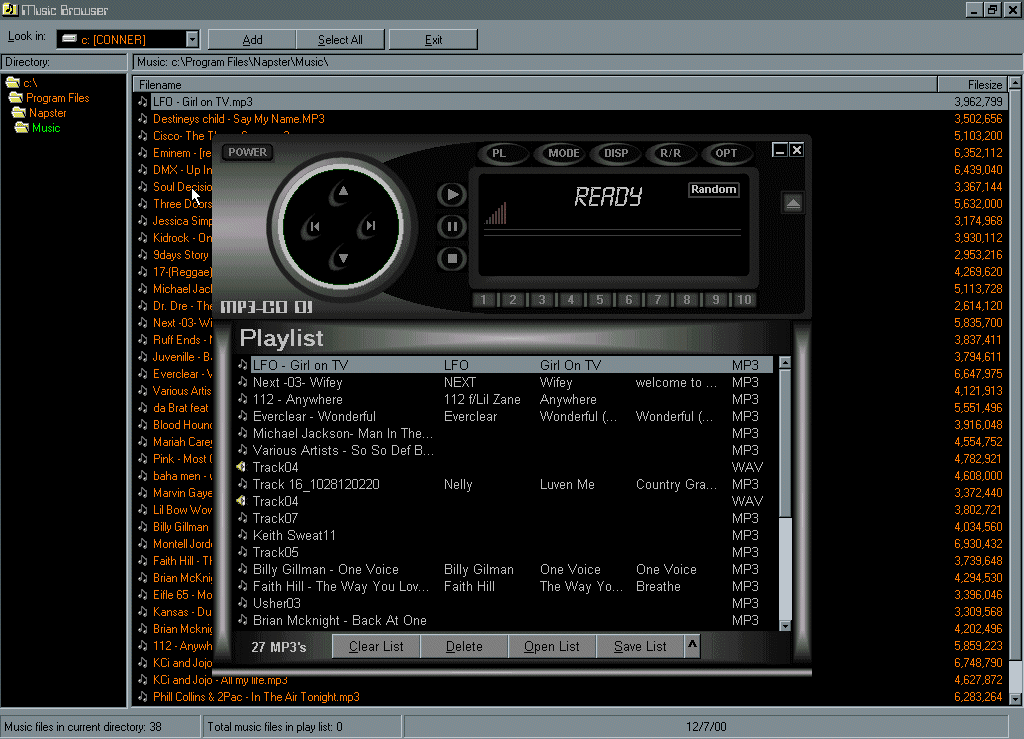Select preset number 8

686,300
